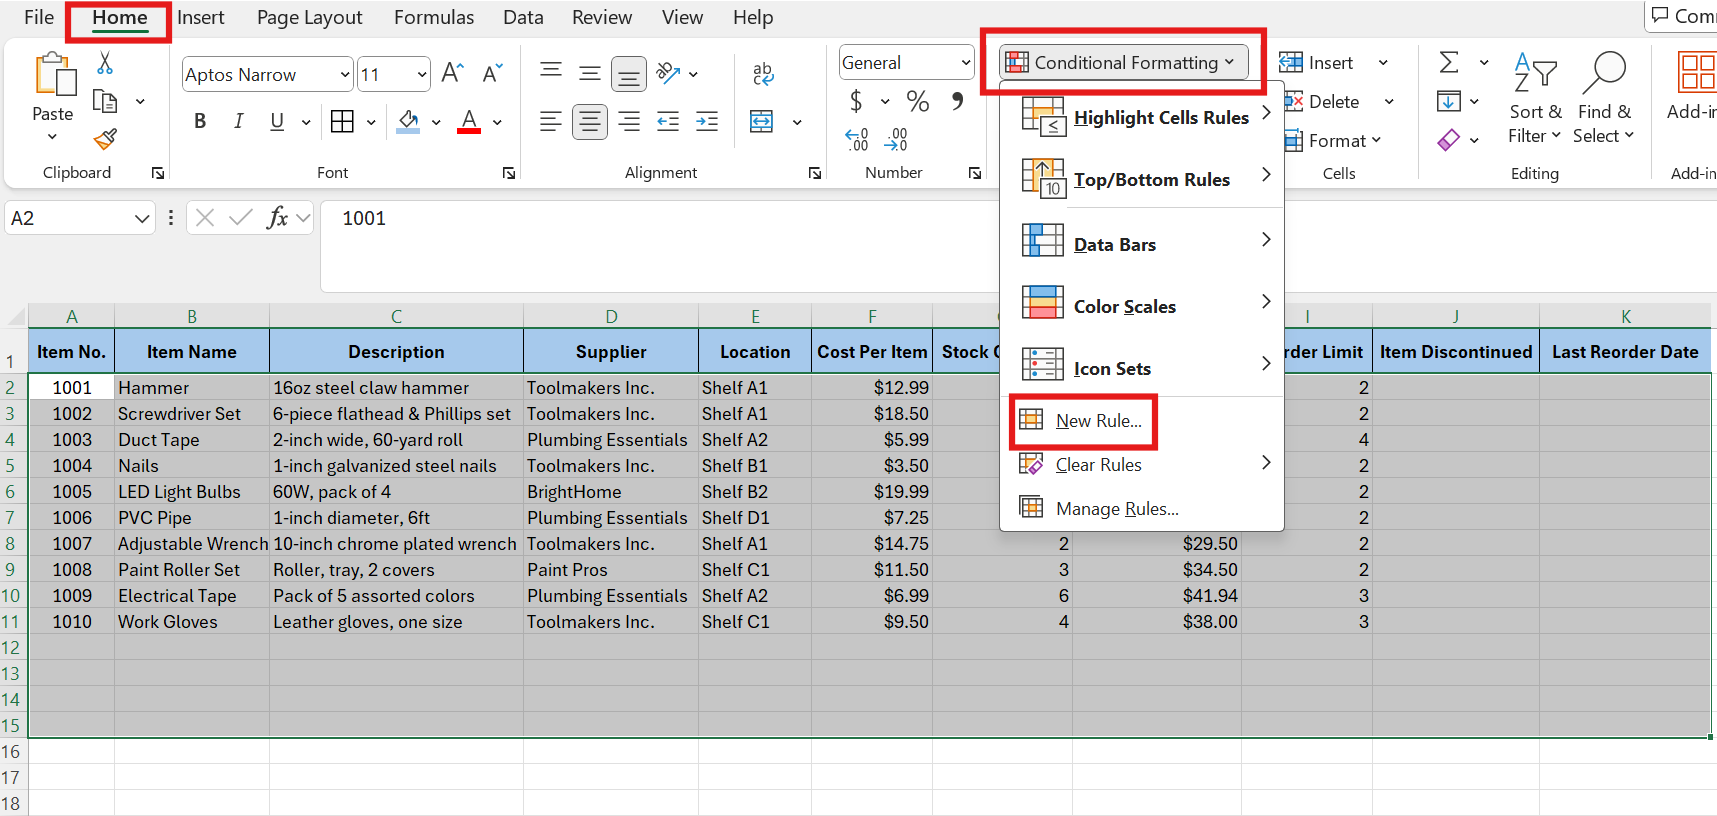Switch to the Review tab

[x=602, y=17]
